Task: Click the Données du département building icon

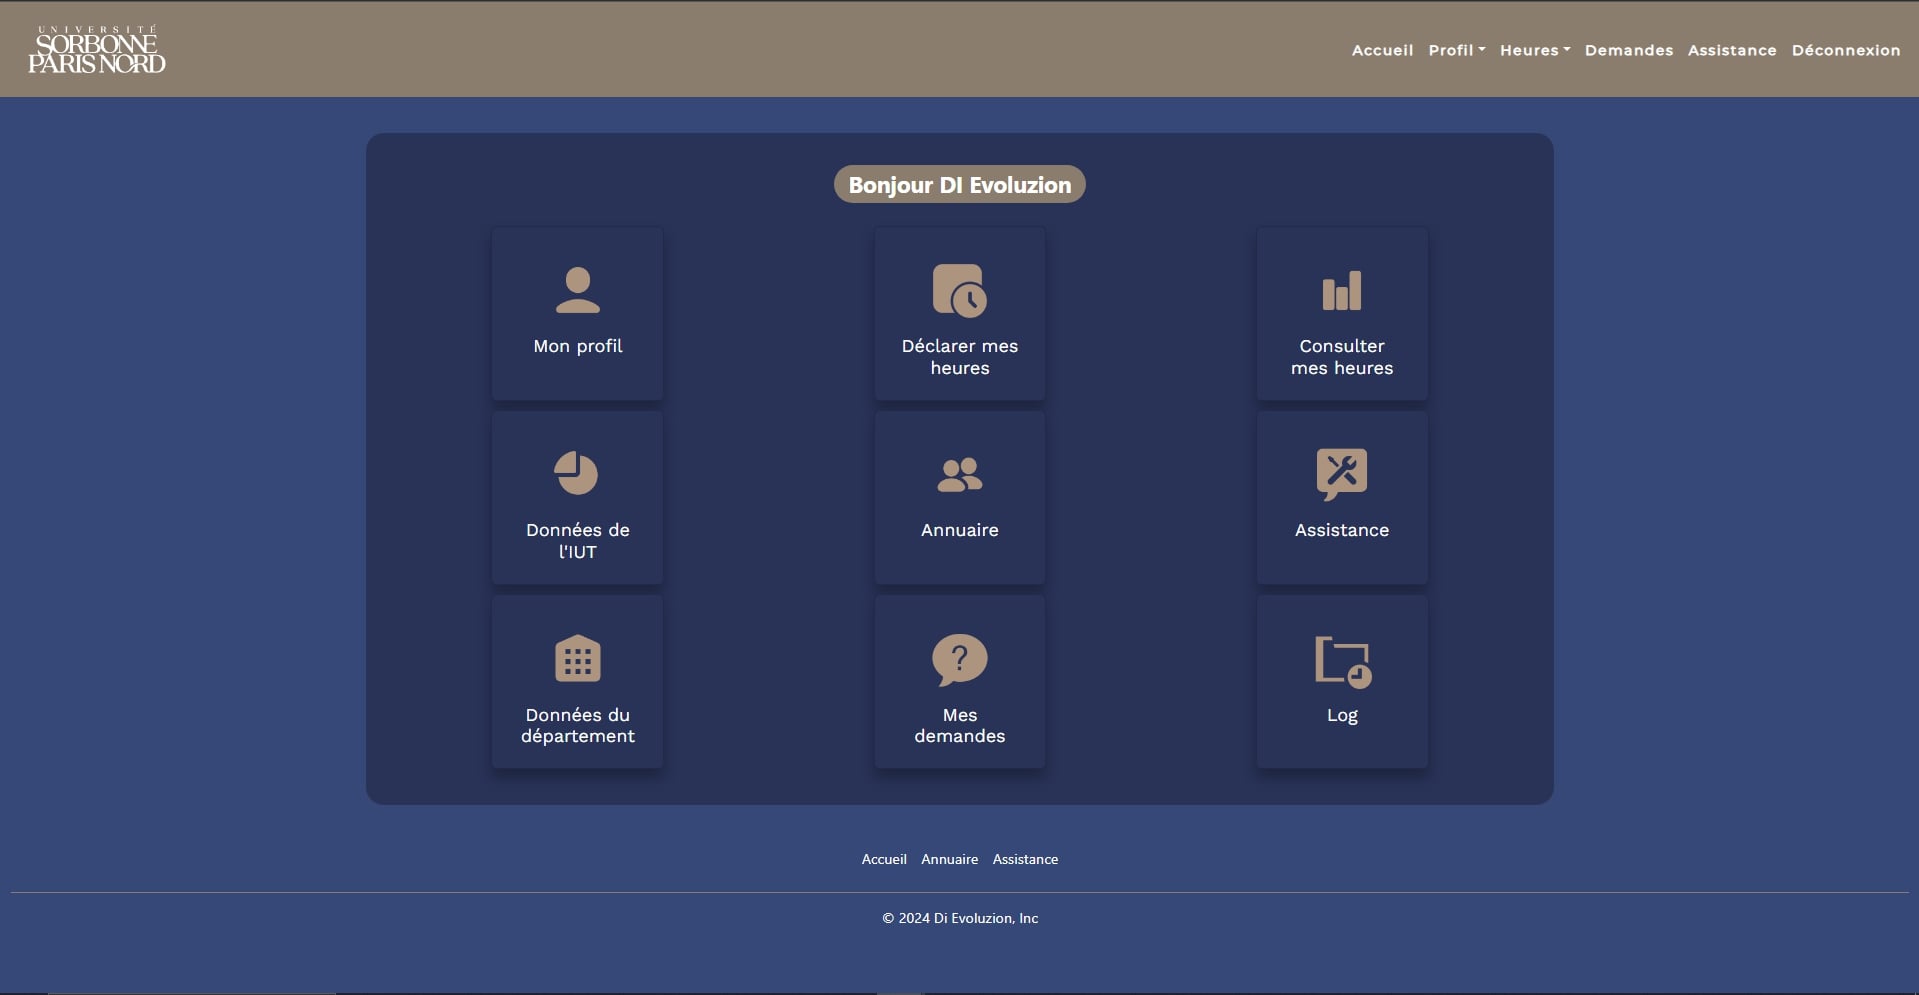Action: pos(577,659)
